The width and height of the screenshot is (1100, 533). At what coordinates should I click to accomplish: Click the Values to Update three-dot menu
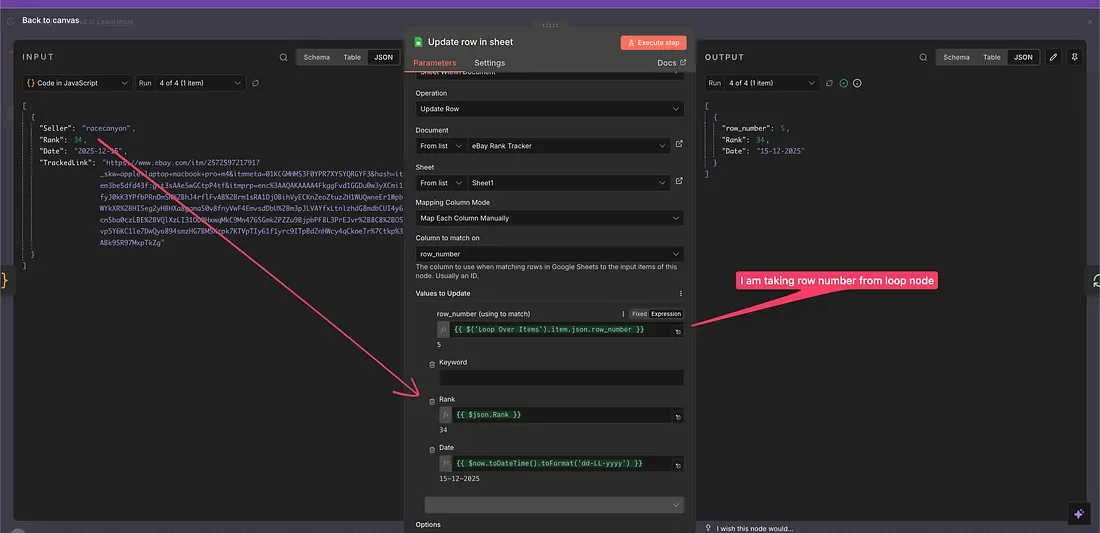coord(681,293)
